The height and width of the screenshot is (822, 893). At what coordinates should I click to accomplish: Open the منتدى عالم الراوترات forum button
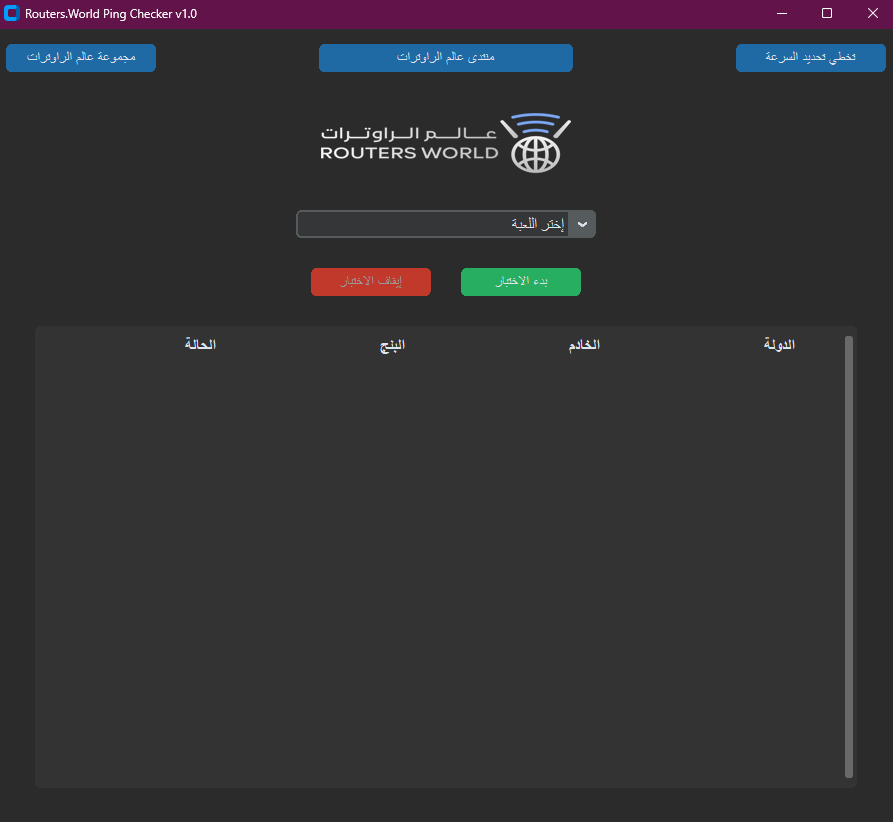tap(445, 58)
